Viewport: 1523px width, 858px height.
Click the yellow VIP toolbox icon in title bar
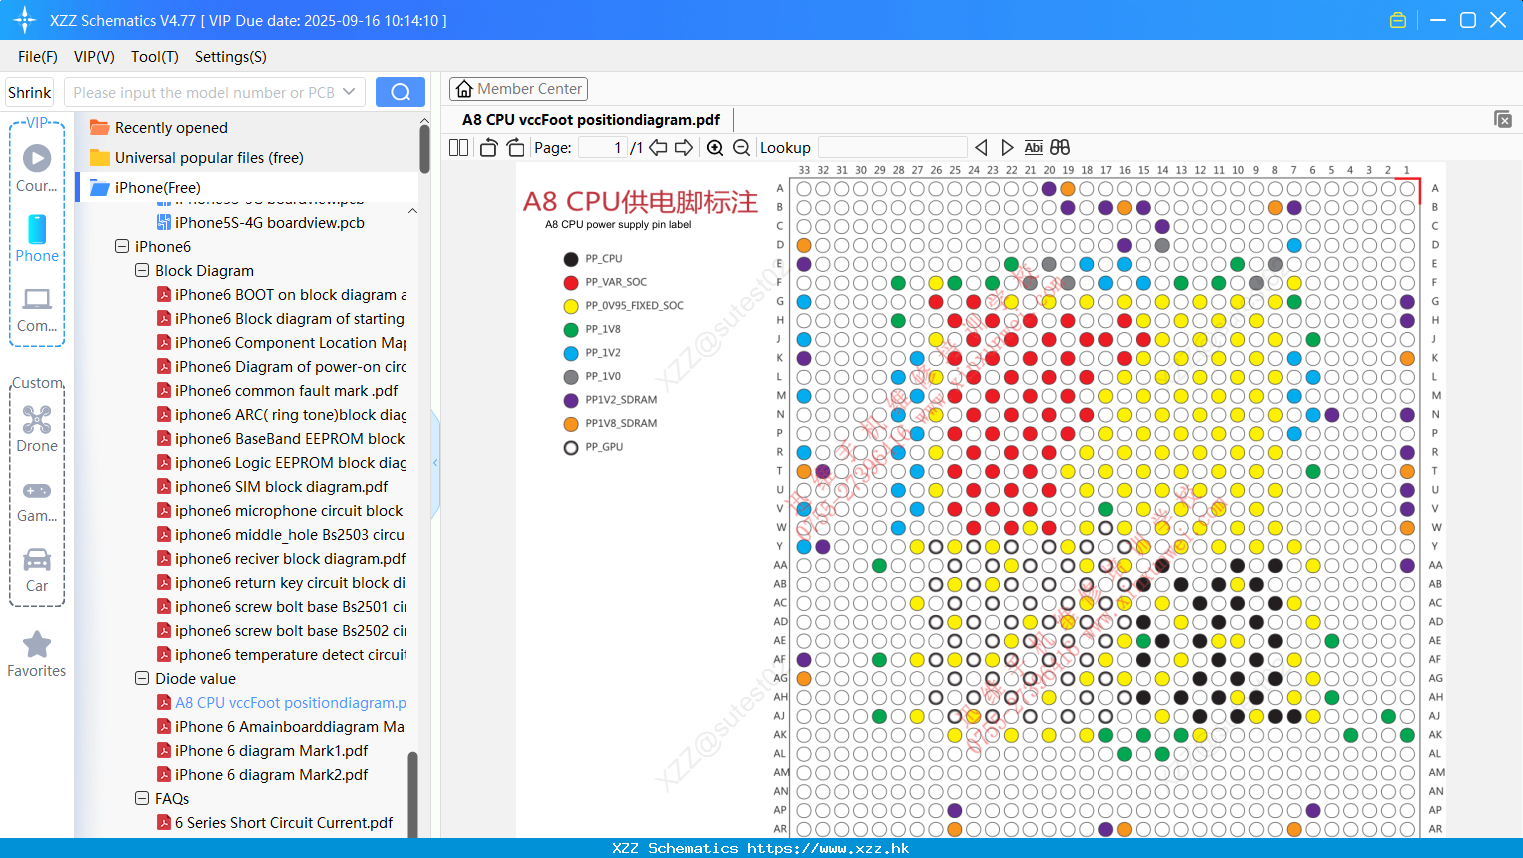tap(1398, 20)
